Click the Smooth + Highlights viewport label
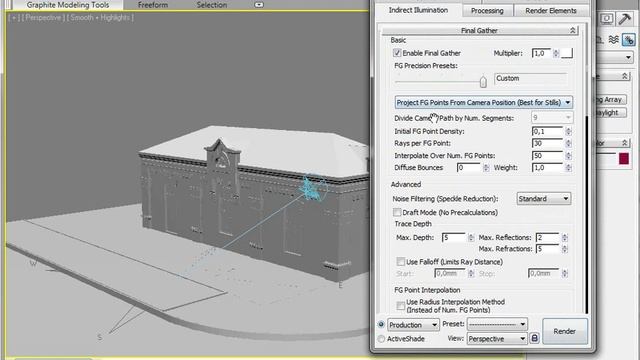Image resolution: width=640 pixels, height=360 pixels. [x=100, y=18]
